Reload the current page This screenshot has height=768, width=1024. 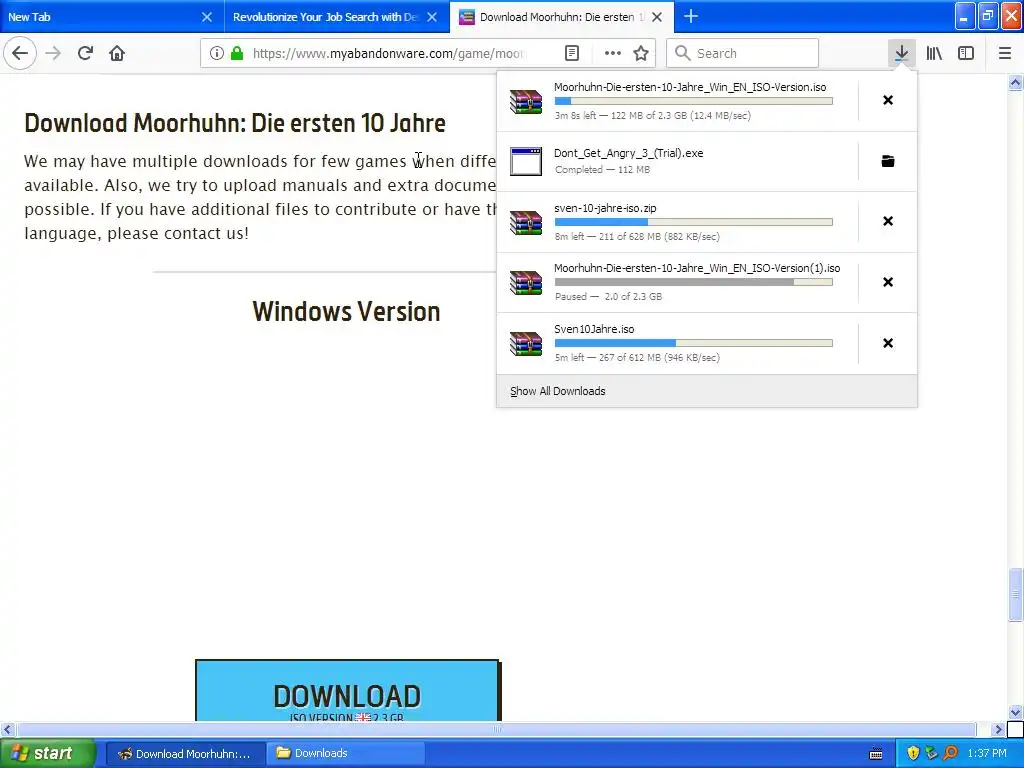tap(85, 53)
